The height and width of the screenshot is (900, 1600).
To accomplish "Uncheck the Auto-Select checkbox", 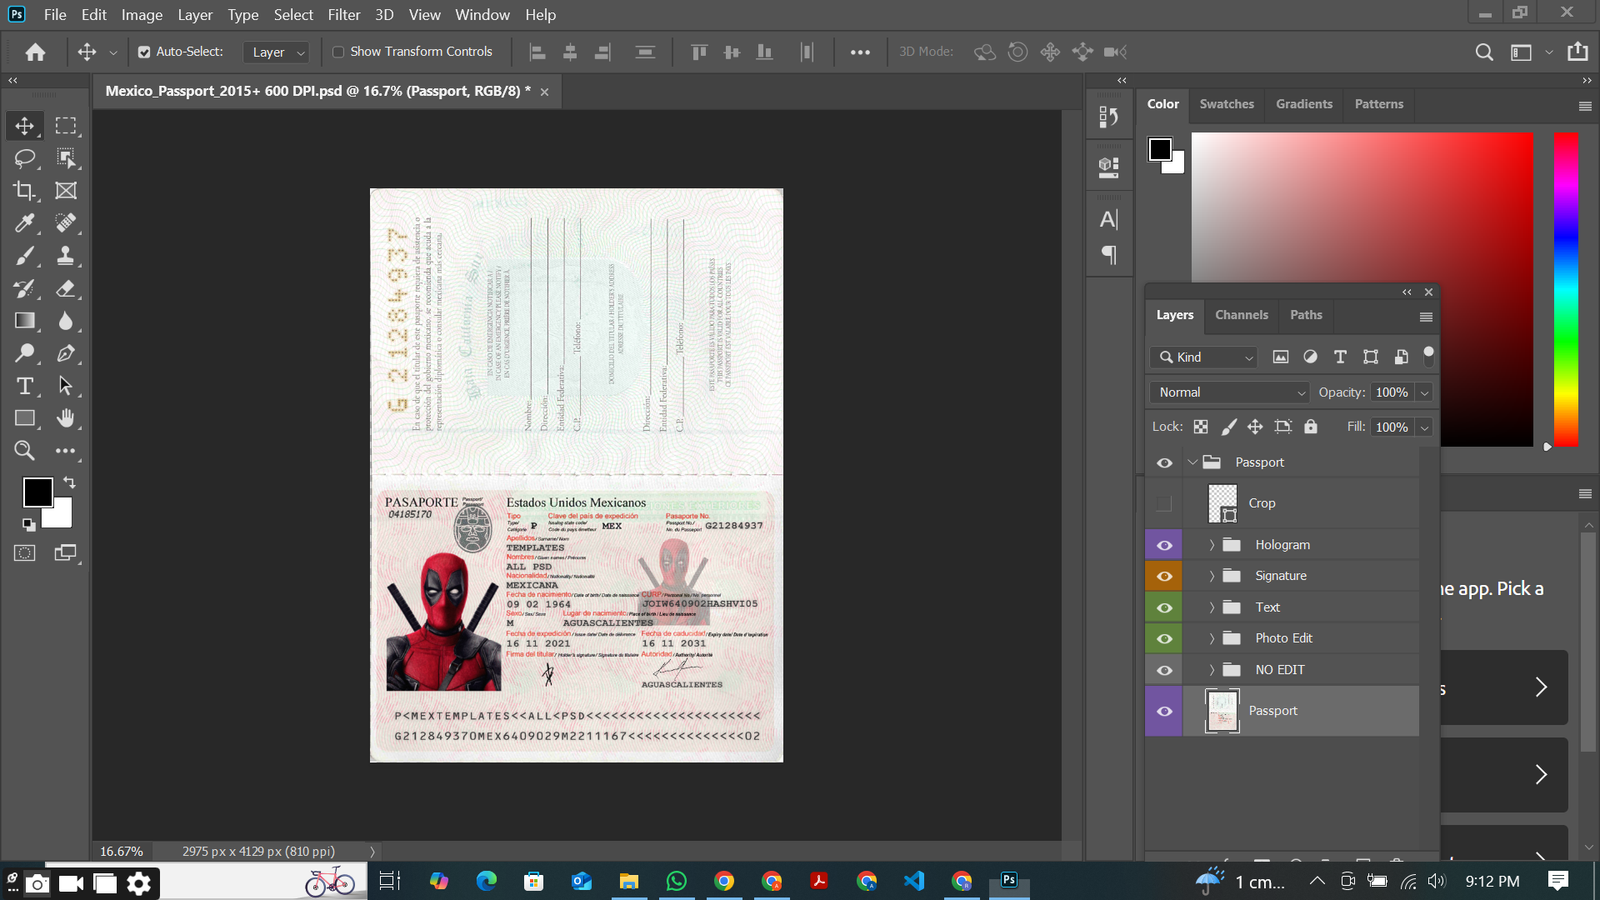I will pyautogui.click(x=144, y=52).
